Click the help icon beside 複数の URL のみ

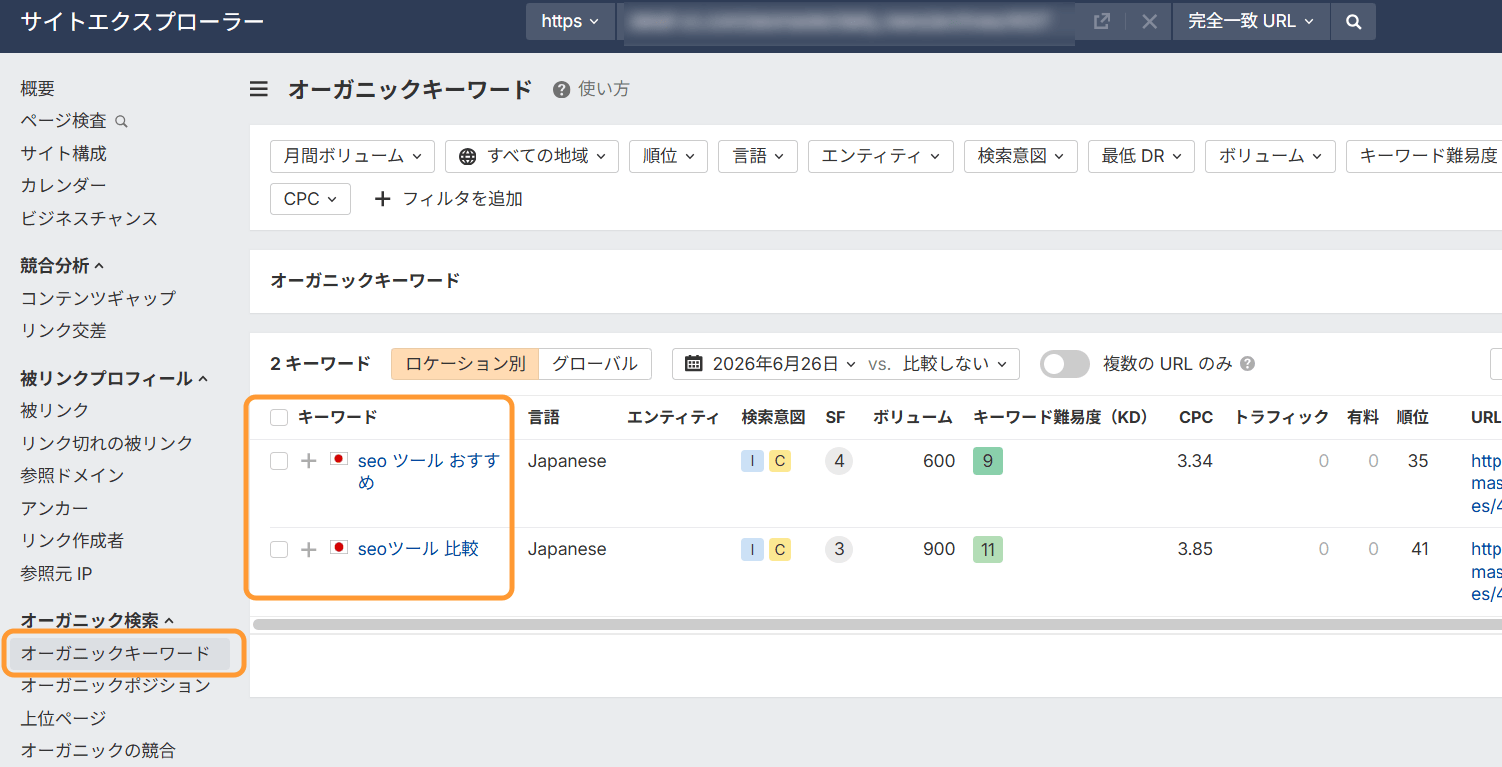1247,364
